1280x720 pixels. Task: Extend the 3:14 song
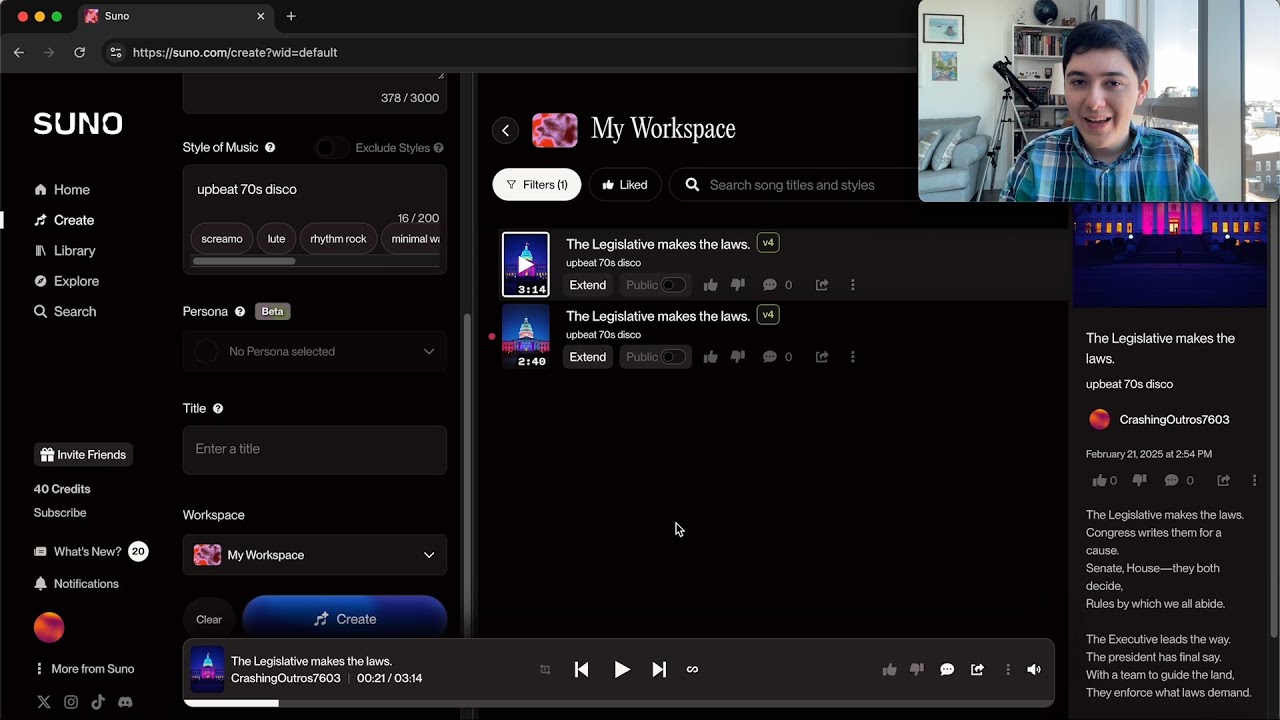(x=588, y=285)
